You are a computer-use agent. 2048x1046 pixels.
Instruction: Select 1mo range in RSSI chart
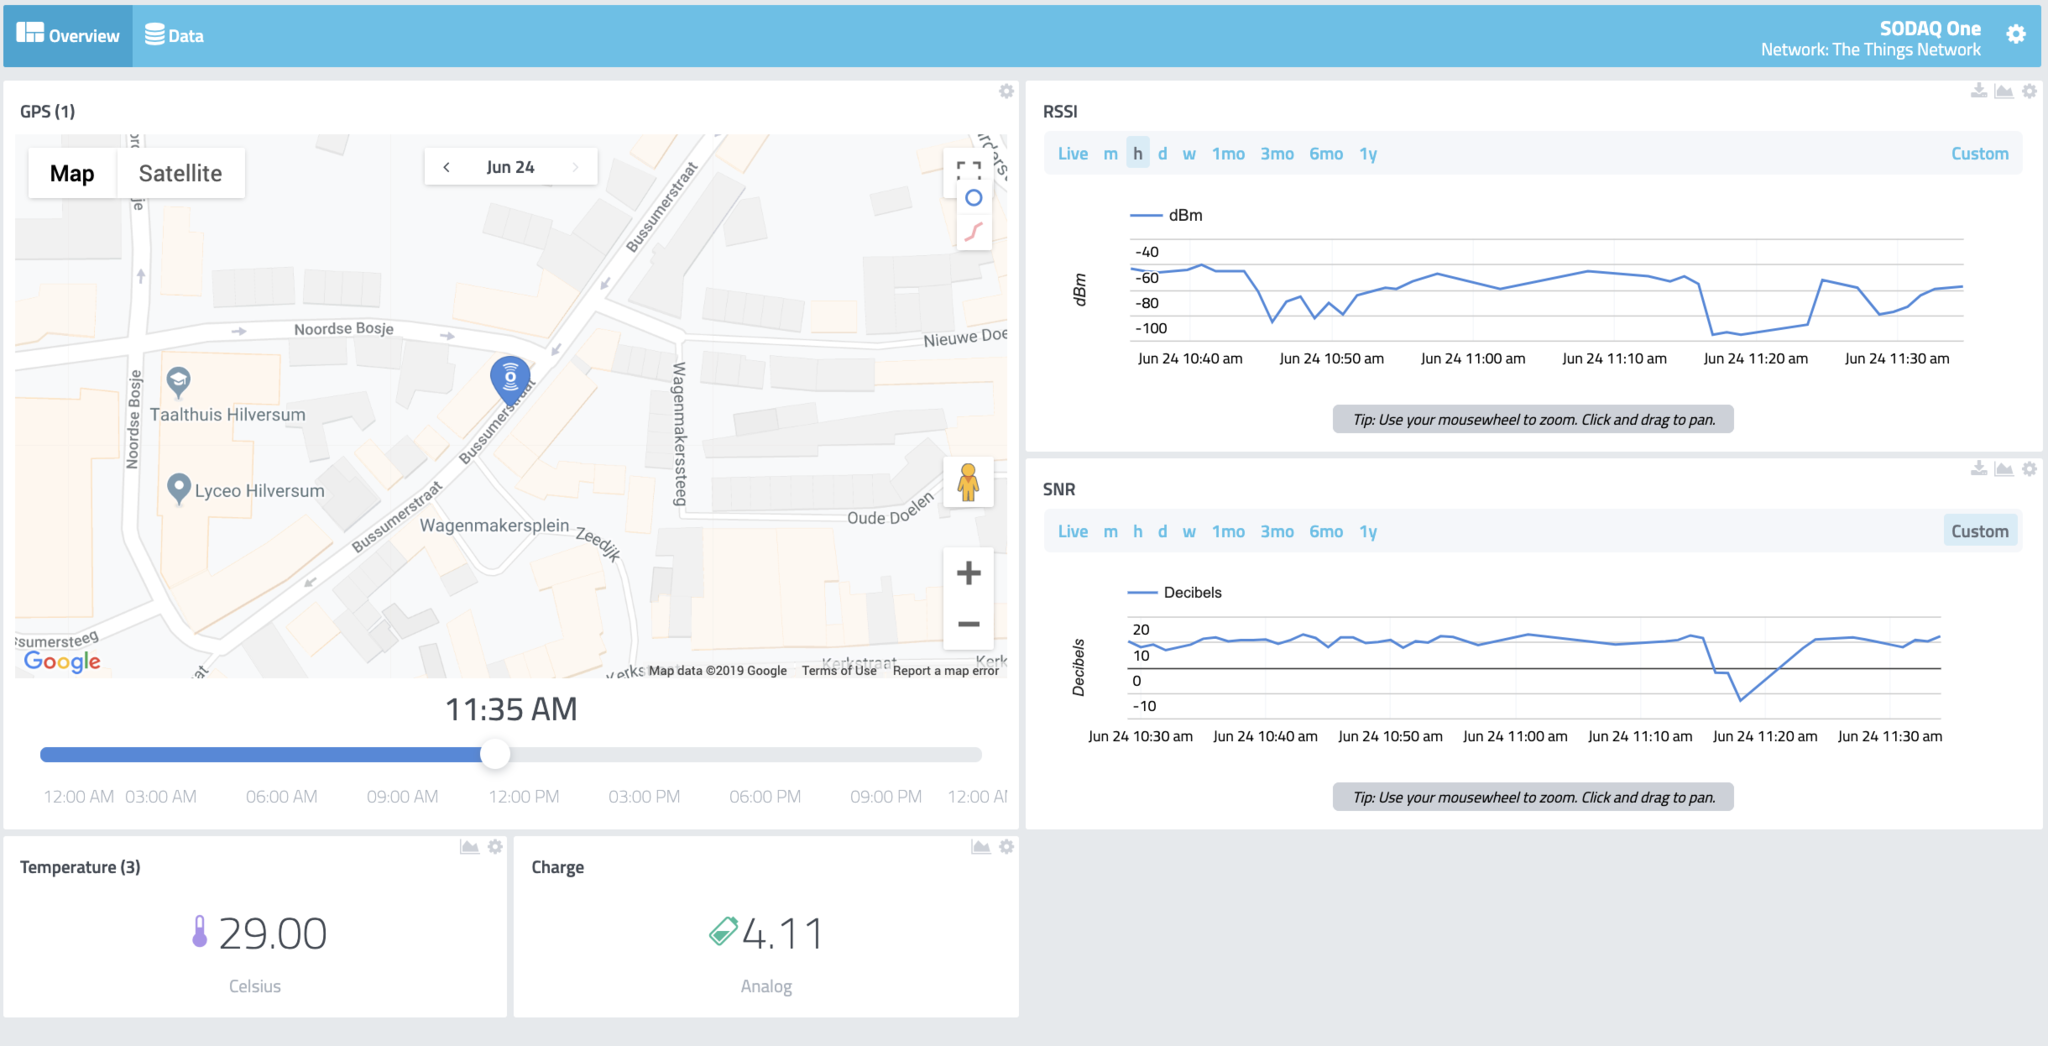1228,153
